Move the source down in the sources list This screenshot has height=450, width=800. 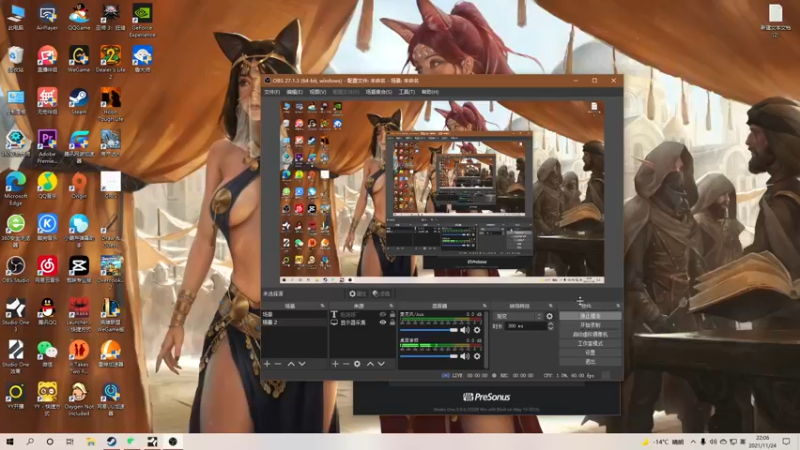pos(381,364)
